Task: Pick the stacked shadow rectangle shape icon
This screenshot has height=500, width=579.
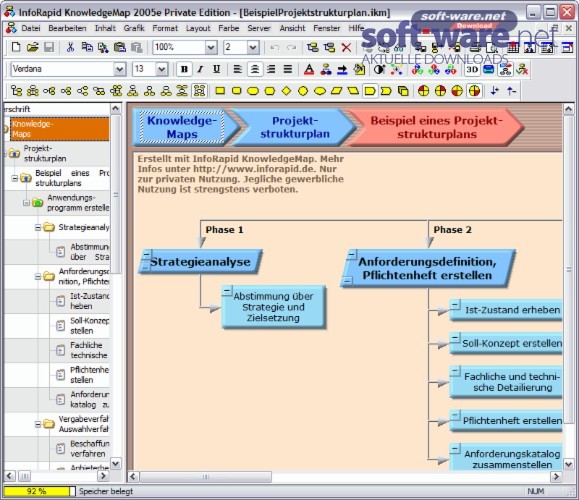Action: (x=403, y=91)
